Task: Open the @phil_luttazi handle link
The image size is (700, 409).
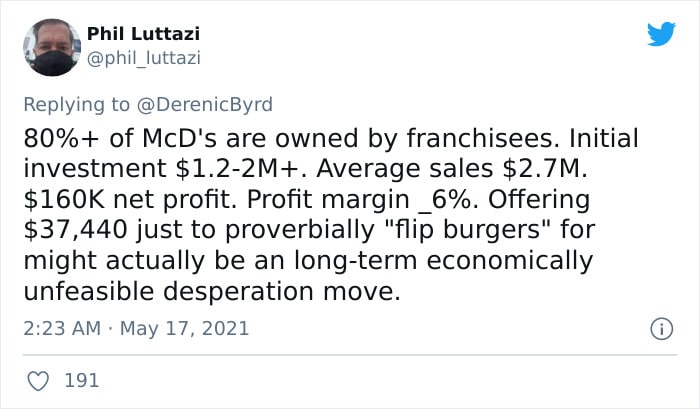Action: (x=144, y=58)
